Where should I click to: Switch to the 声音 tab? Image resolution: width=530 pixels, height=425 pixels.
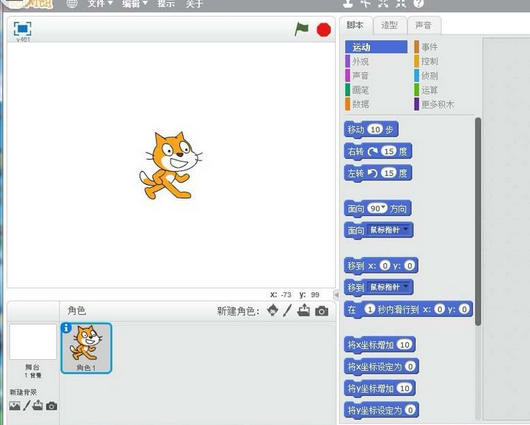(x=424, y=25)
